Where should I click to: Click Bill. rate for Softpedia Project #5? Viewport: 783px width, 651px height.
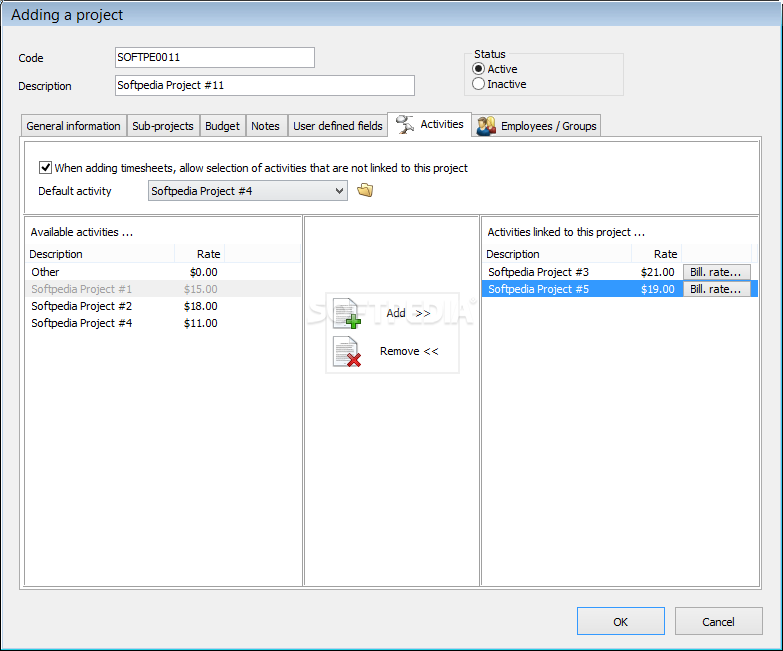[x=716, y=289]
